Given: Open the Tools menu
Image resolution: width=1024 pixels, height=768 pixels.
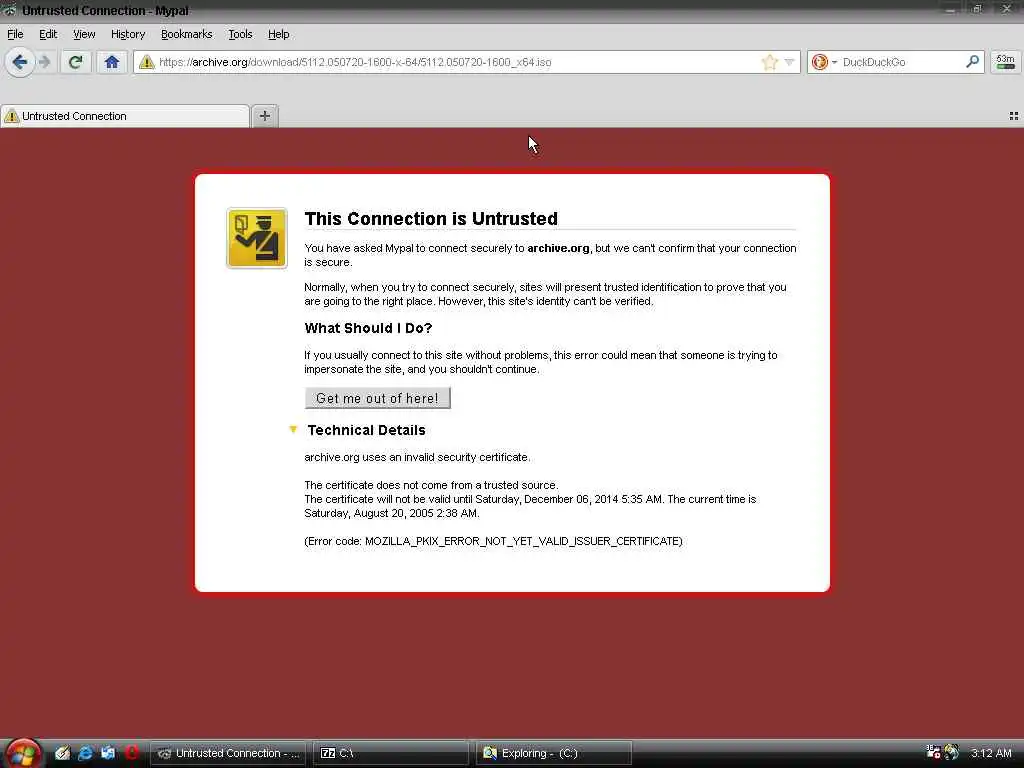Looking at the screenshot, I should point(240,34).
